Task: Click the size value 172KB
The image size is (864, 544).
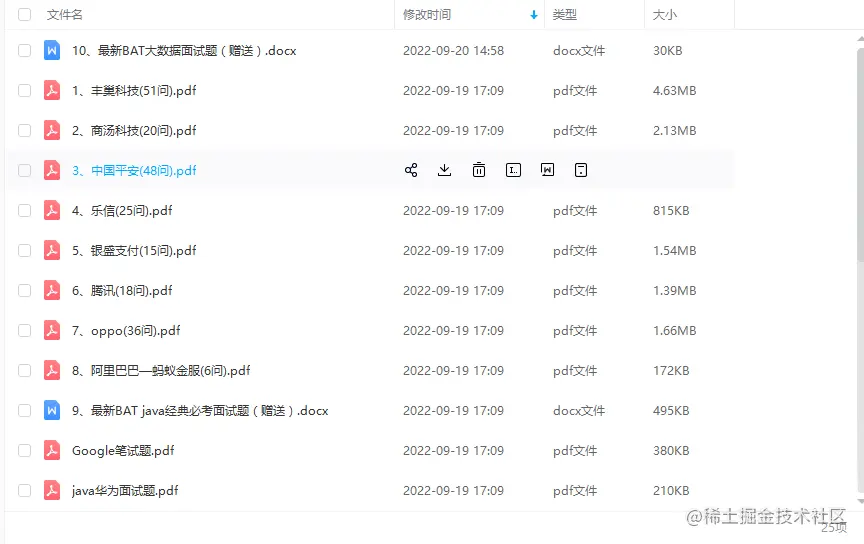Action: (x=671, y=370)
